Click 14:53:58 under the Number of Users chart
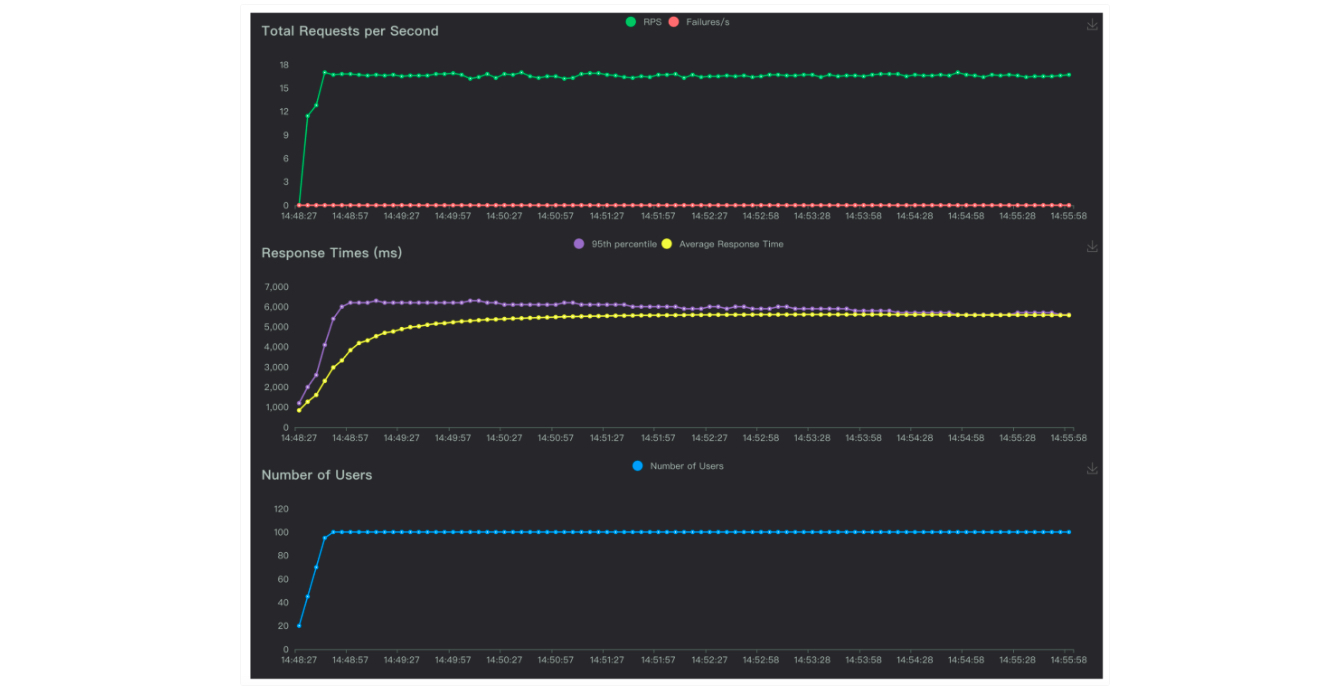This screenshot has height=686, width=1326. 863,659
